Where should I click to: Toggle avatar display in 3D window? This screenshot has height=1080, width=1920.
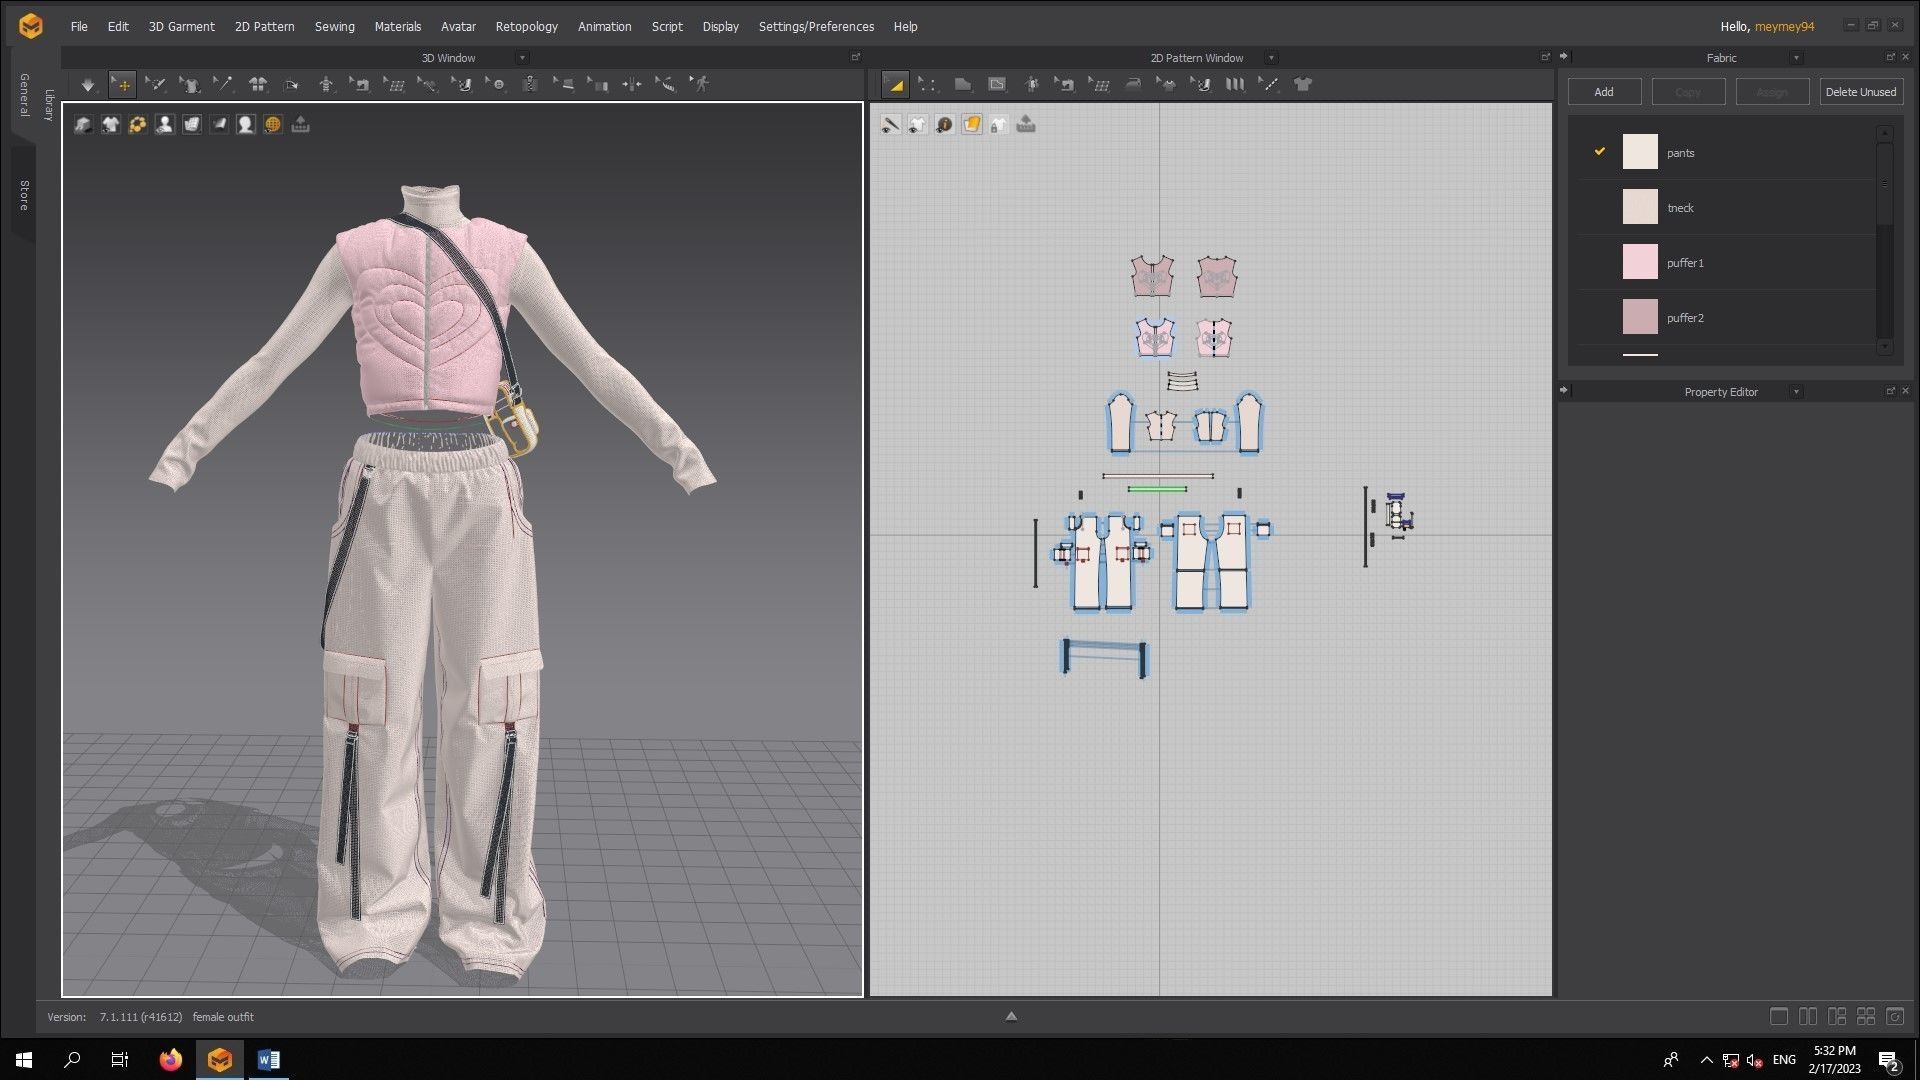pos(165,124)
